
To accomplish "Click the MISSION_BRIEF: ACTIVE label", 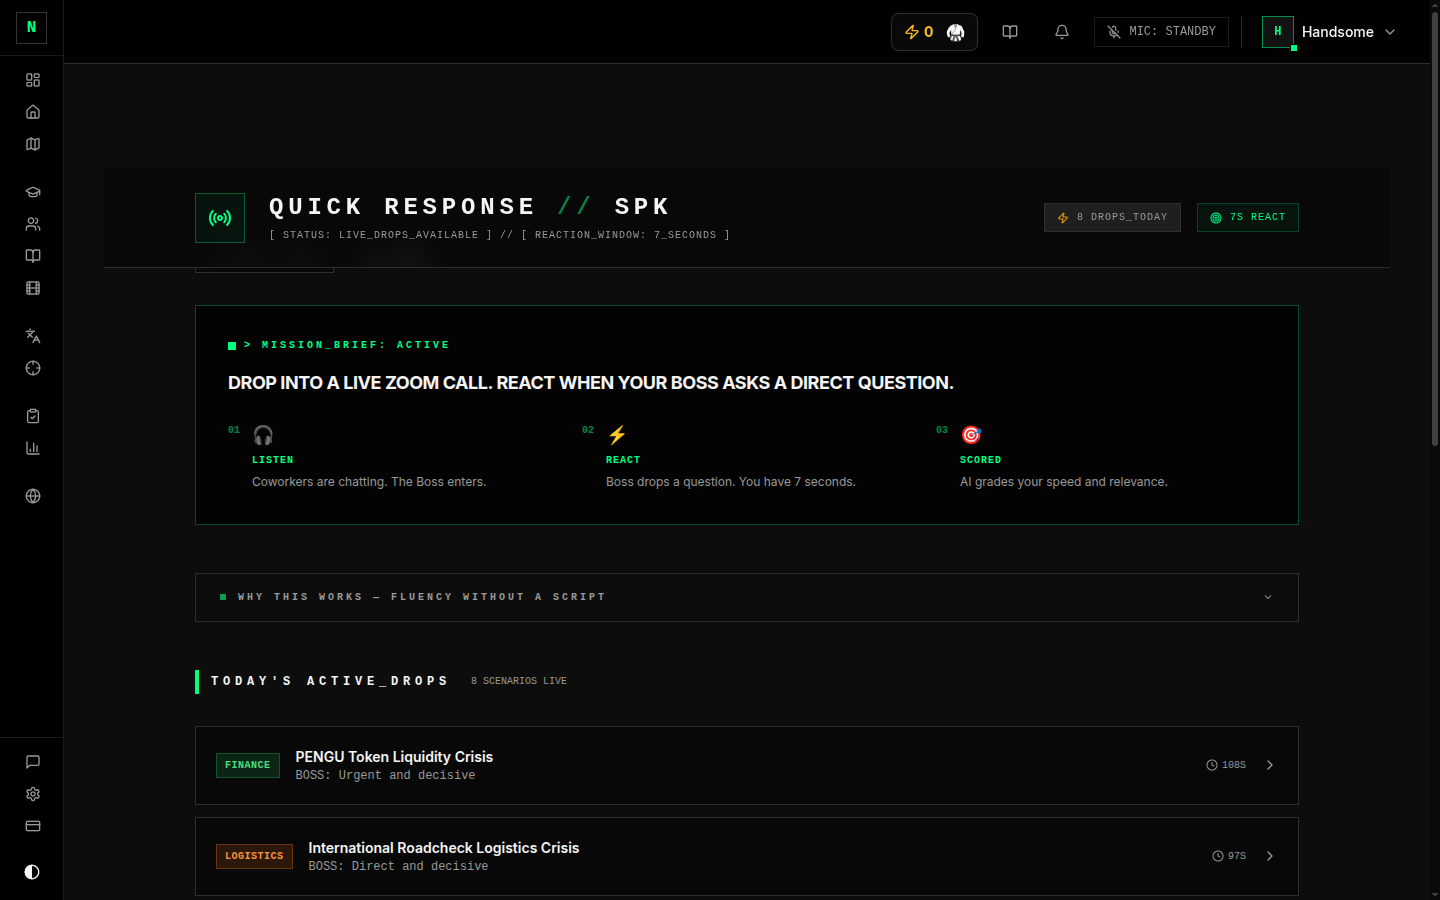I will [347, 345].
